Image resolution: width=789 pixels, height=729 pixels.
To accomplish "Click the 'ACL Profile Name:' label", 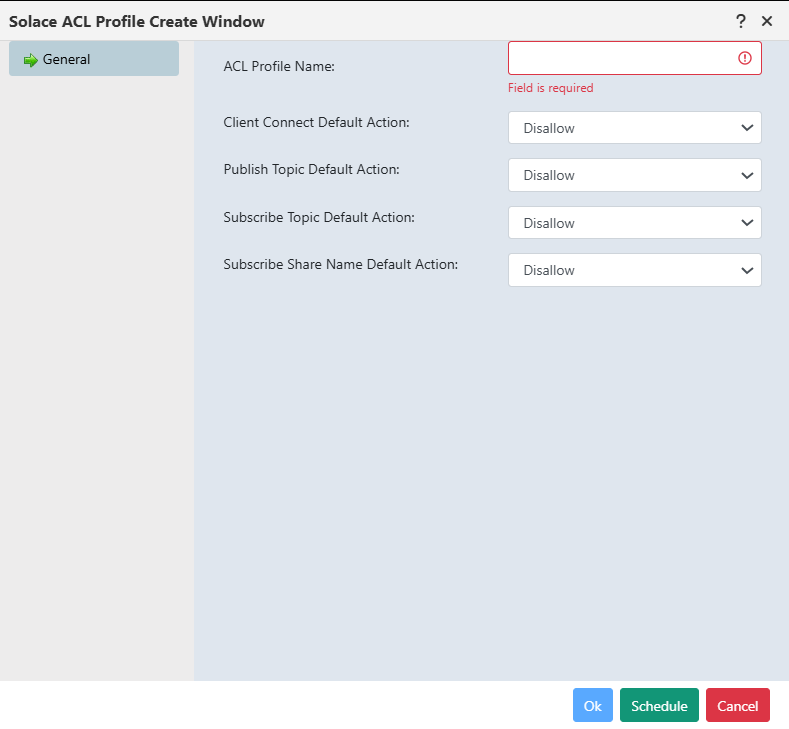I will tap(279, 66).
